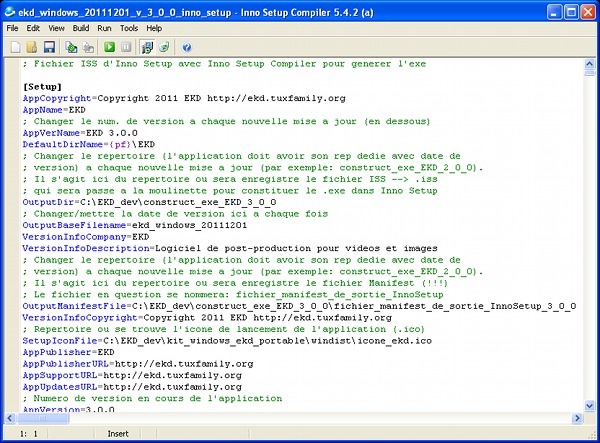600x443 pixels.
Task: Maximize the Inno Setup Compiler window
Action: pos(571,13)
